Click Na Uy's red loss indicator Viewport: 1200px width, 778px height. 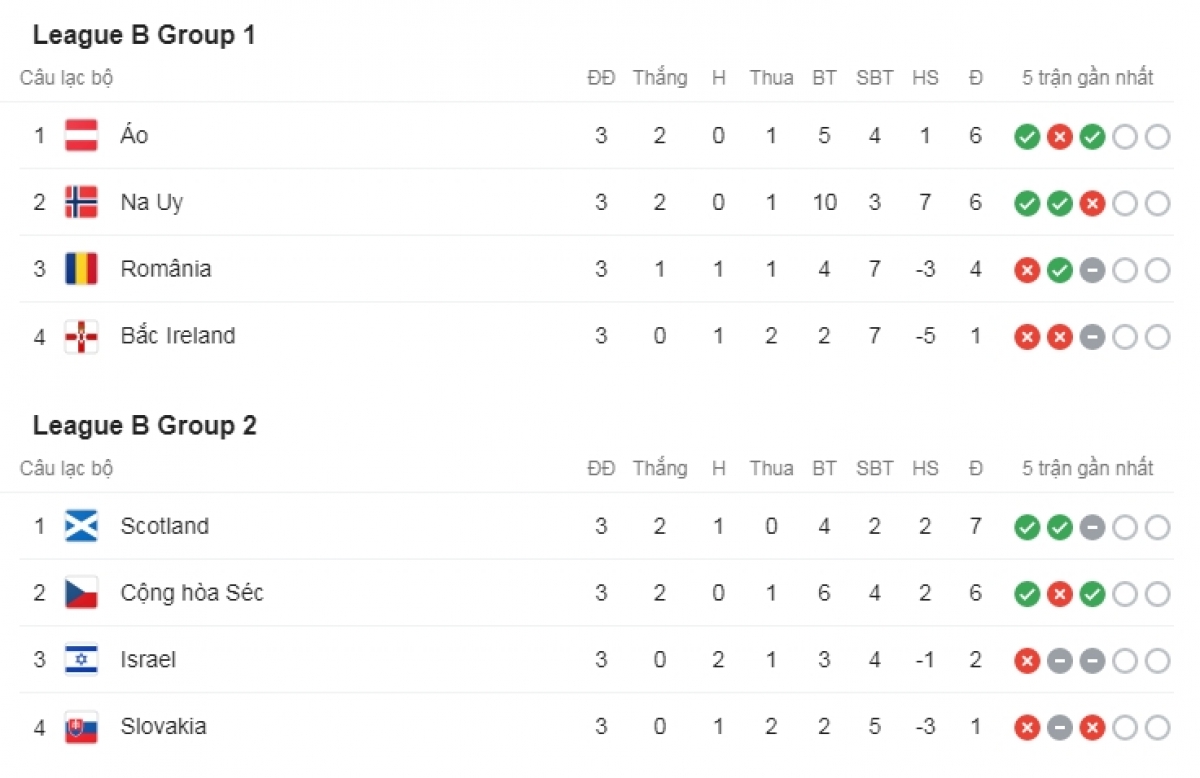[1092, 204]
